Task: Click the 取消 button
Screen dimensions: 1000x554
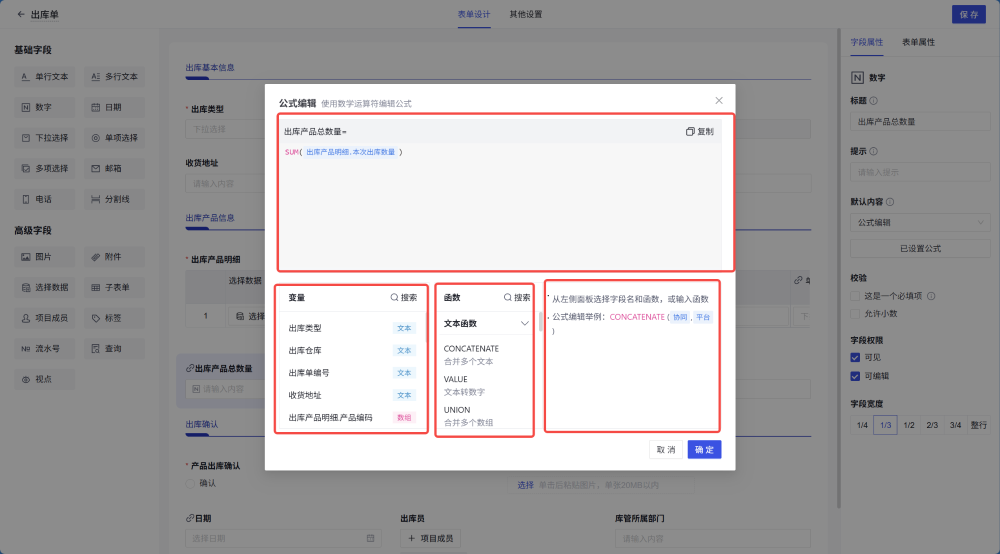Action: tap(666, 450)
